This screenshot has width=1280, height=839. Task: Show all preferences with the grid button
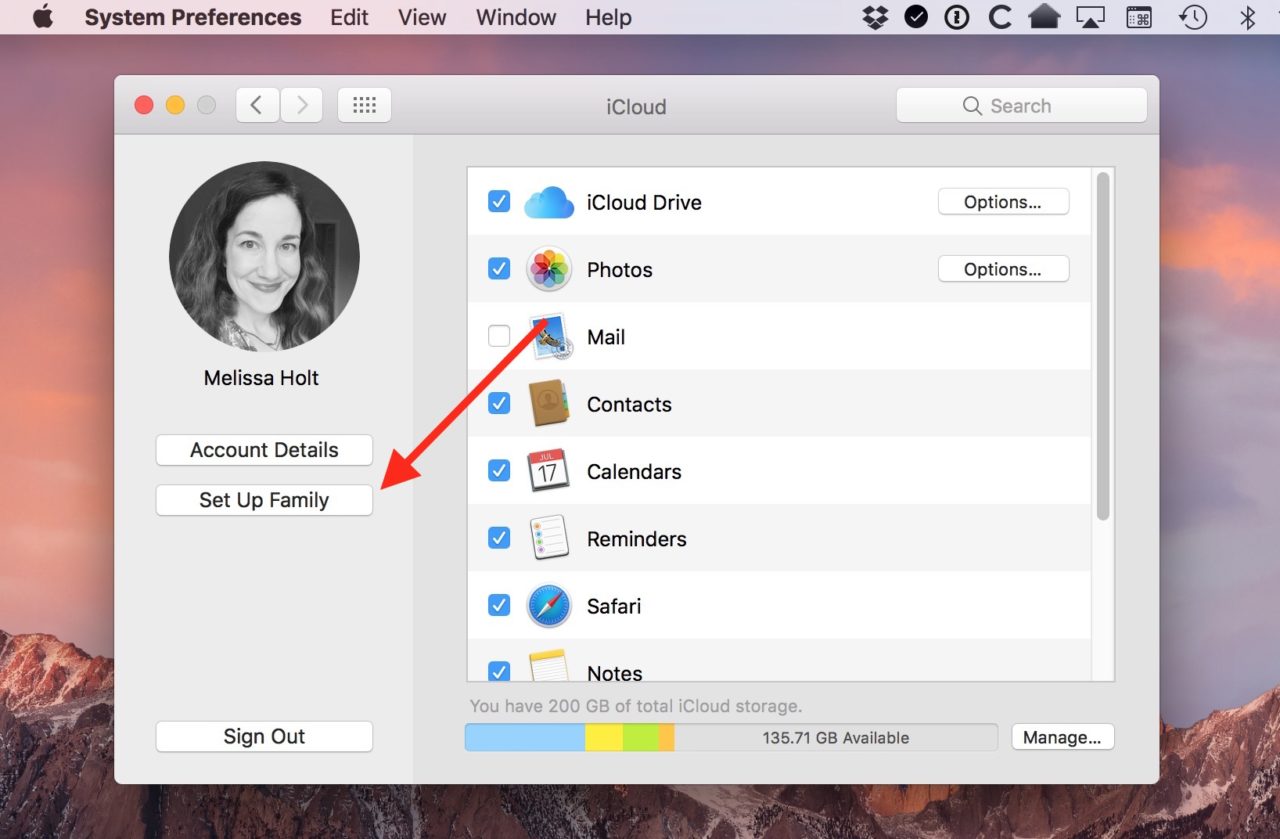coord(364,105)
